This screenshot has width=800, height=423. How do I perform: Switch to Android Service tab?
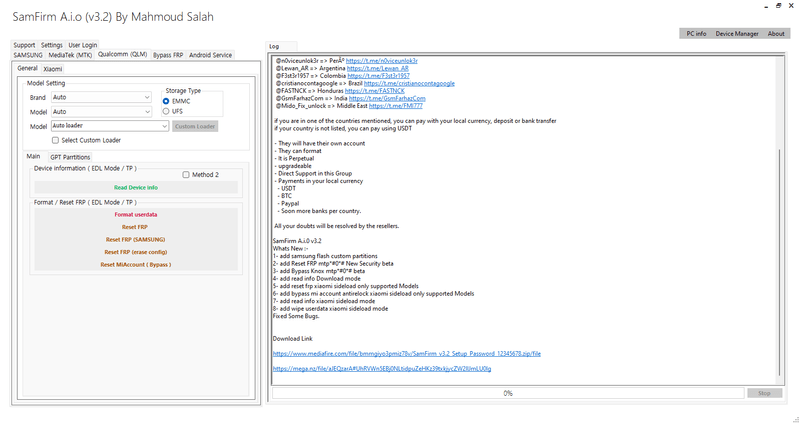coord(210,55)
